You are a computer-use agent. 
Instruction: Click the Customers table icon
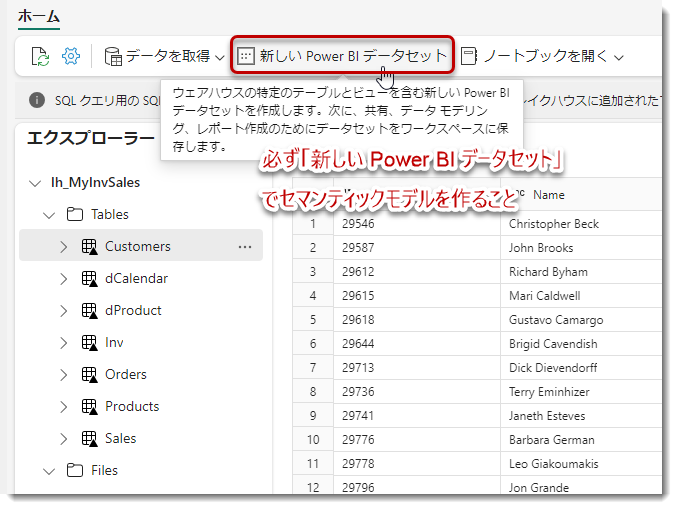[89, 247]
